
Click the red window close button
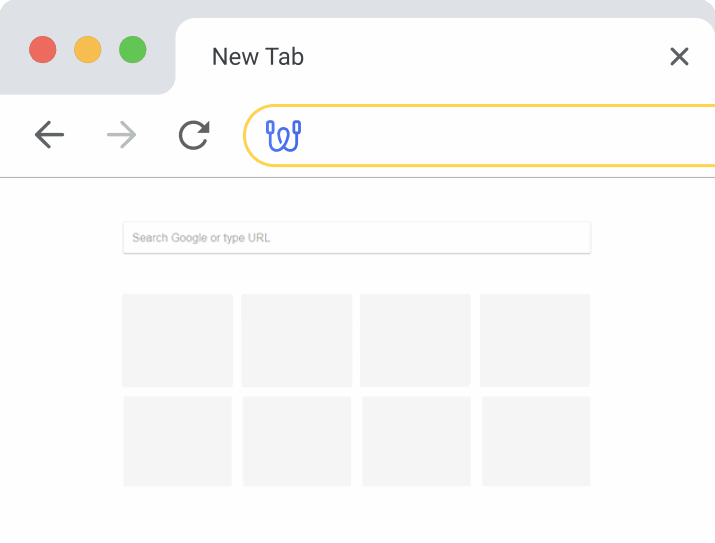coord(42,49)
